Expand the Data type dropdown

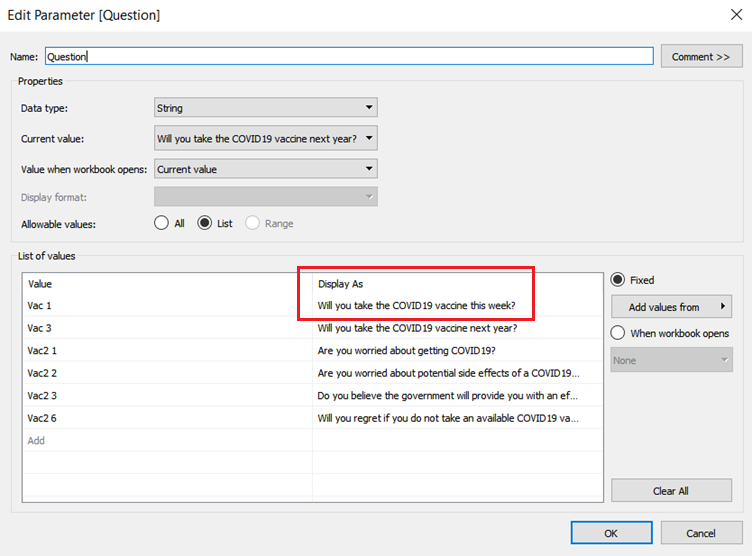coord(266,108)
